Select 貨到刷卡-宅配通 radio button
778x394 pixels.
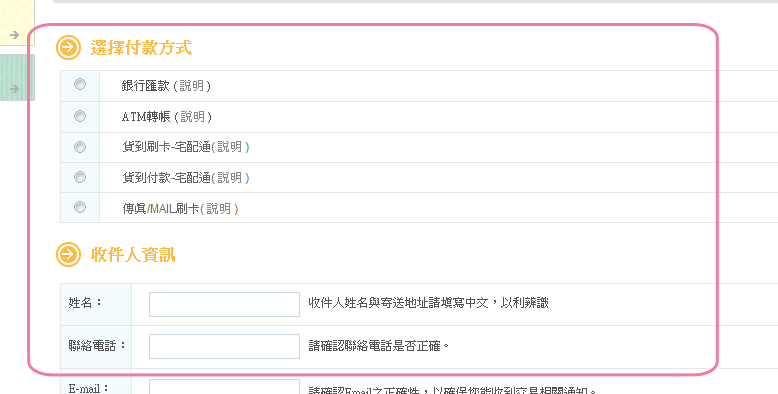80,147
